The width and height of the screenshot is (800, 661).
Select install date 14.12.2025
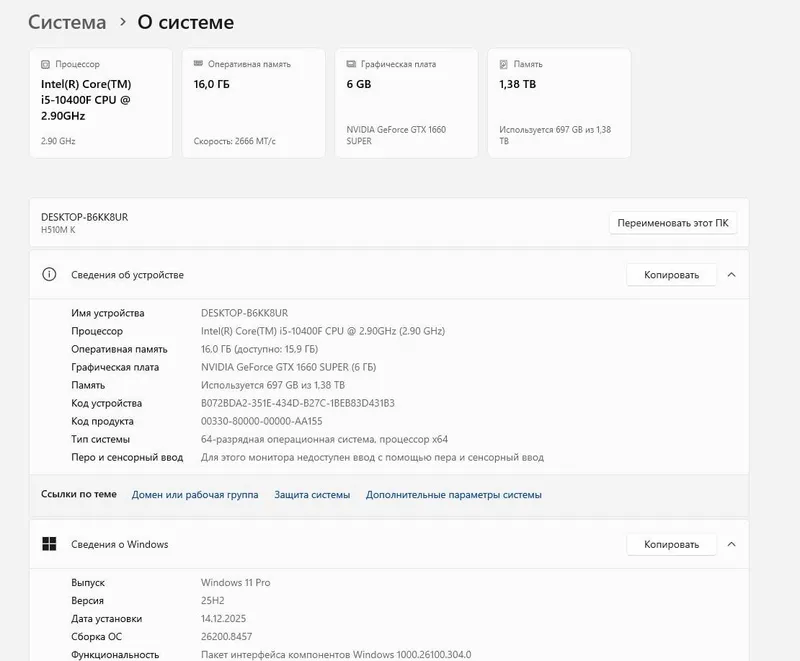pyautogui.click(x=223, y=619)
